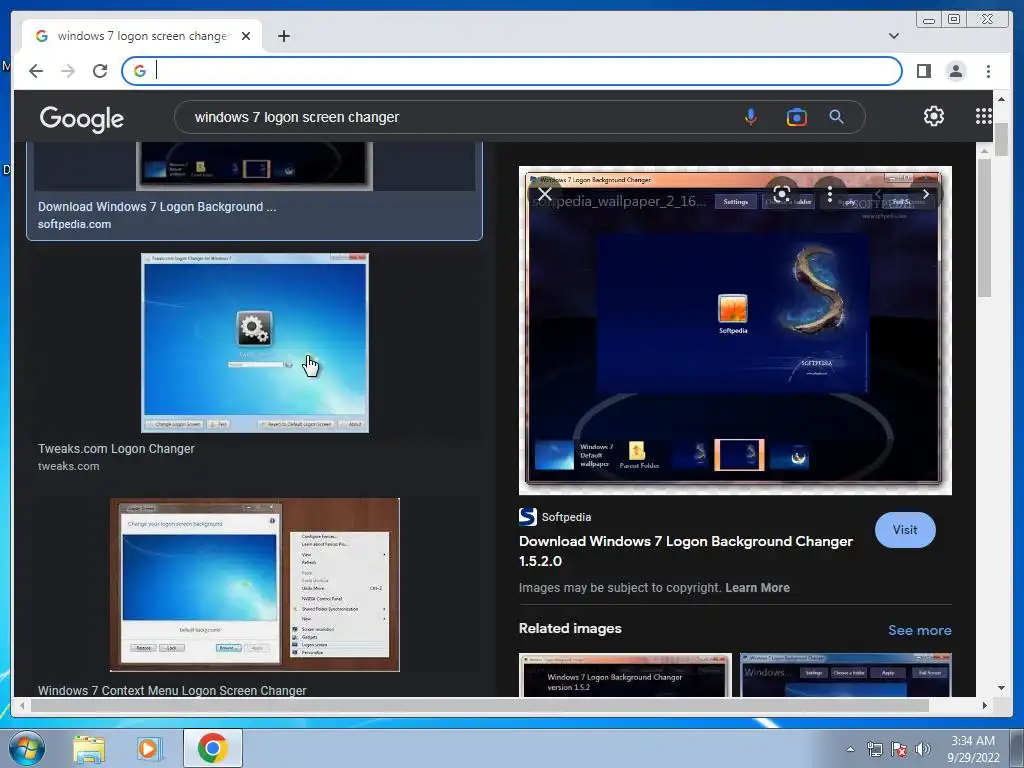Reload the current page

(x=99, y=71)
